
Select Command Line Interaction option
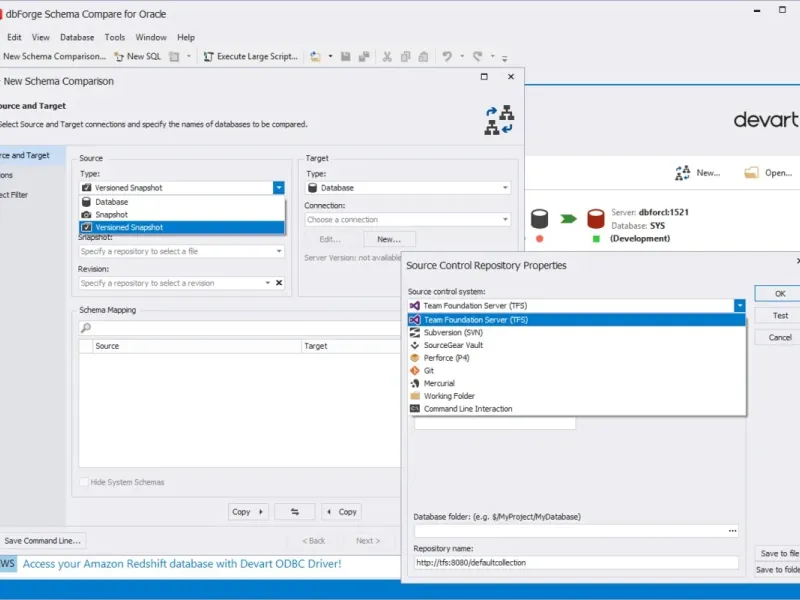tap(577, 409)
